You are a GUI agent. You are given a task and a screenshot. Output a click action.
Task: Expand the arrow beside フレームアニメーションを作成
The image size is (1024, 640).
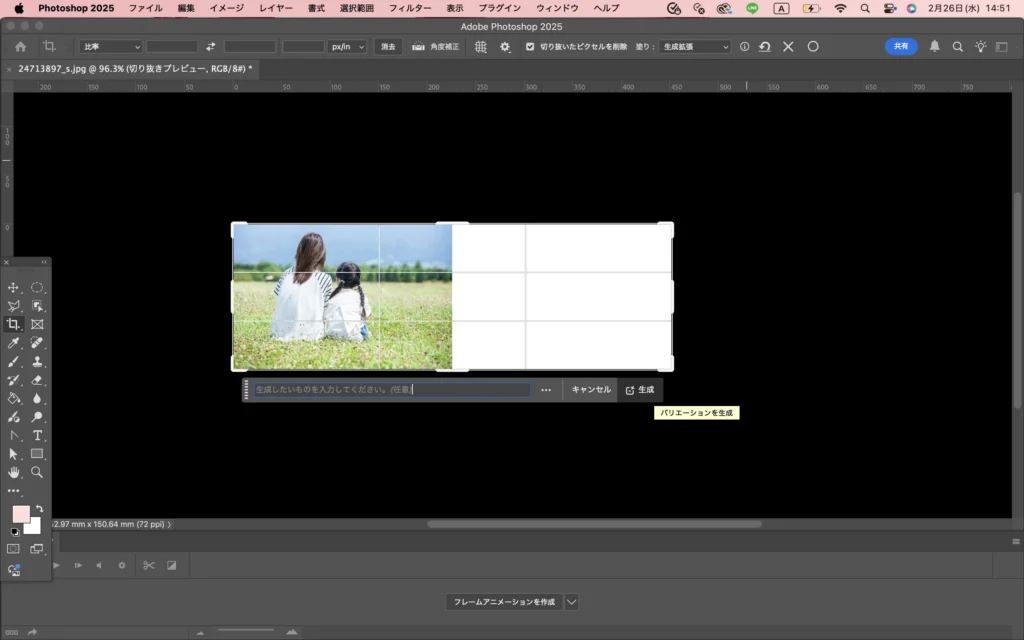(x=572, y=602)
